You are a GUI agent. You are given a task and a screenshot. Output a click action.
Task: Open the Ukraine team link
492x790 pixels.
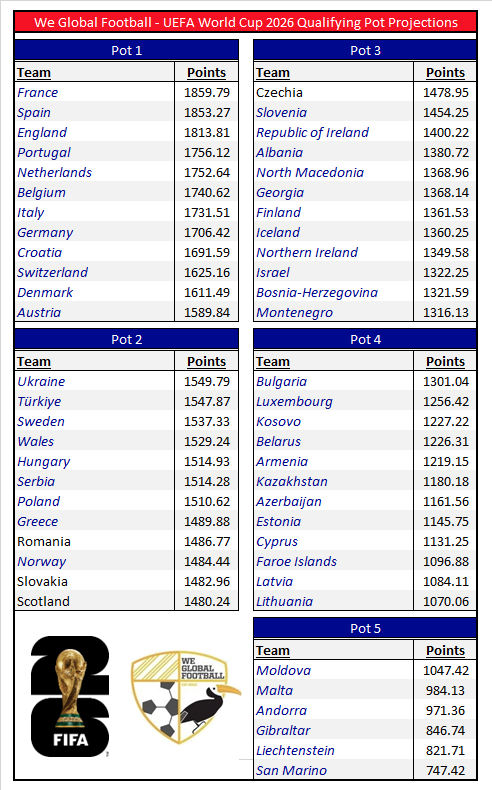(x=41, y=382)
